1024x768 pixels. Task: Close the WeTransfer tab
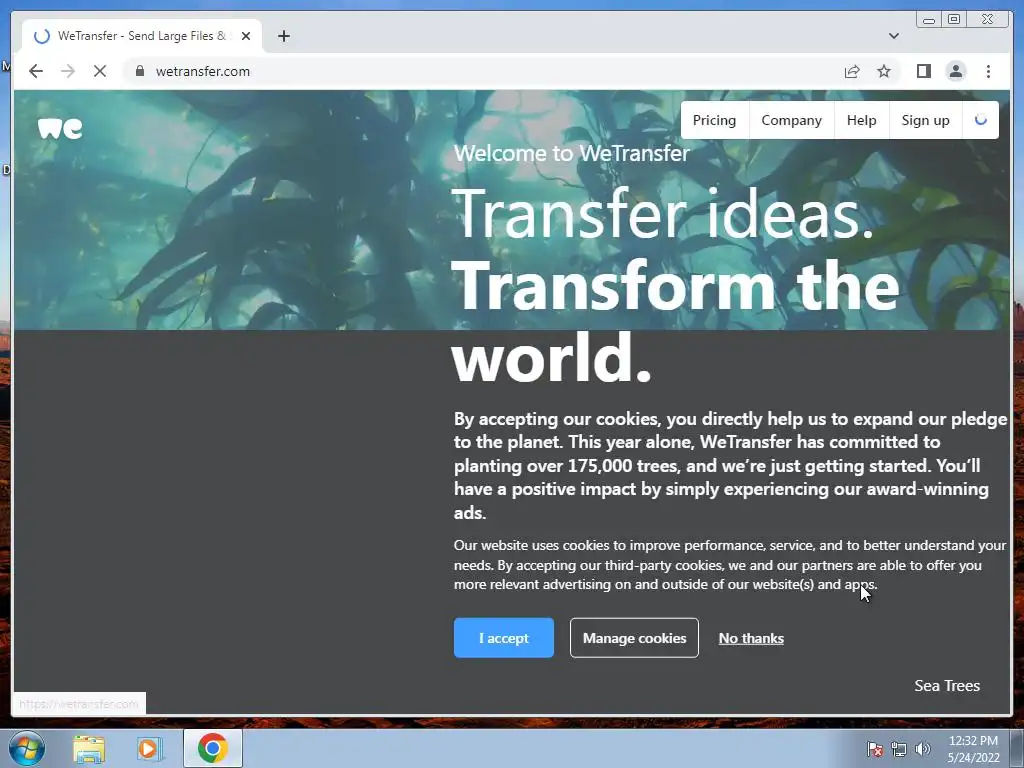click(246, 36)
